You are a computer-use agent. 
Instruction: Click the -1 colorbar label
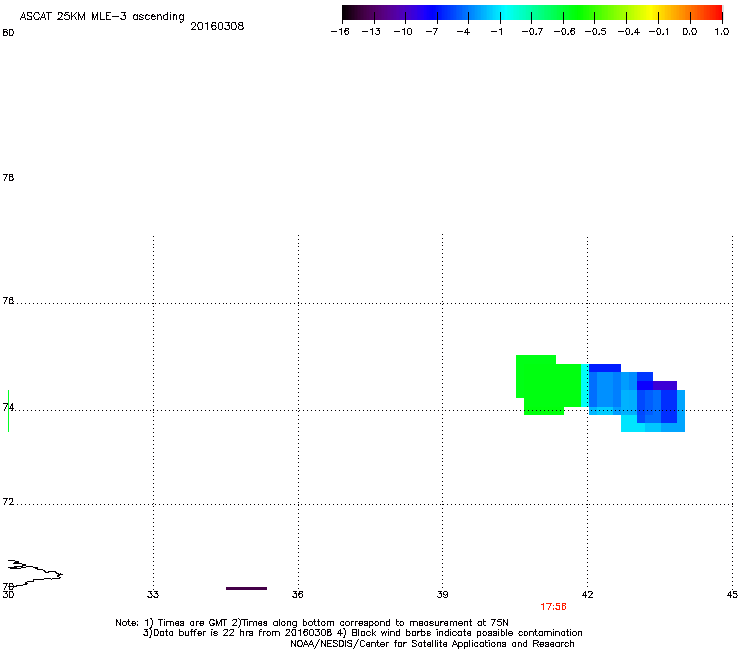496,32
